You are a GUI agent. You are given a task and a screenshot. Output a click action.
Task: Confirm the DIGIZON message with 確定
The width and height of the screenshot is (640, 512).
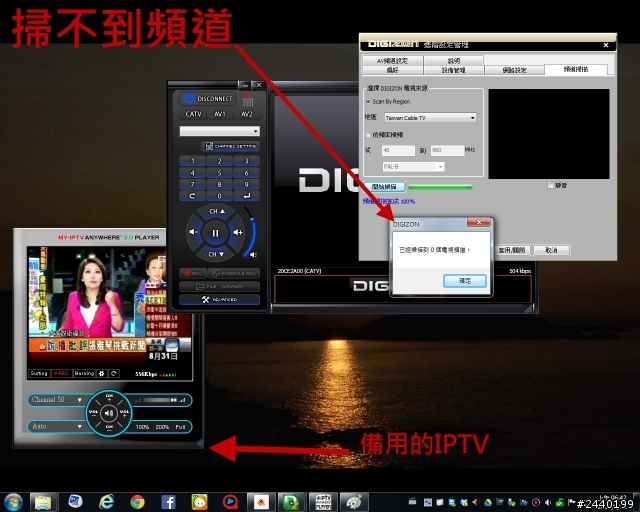coord(464,281)
